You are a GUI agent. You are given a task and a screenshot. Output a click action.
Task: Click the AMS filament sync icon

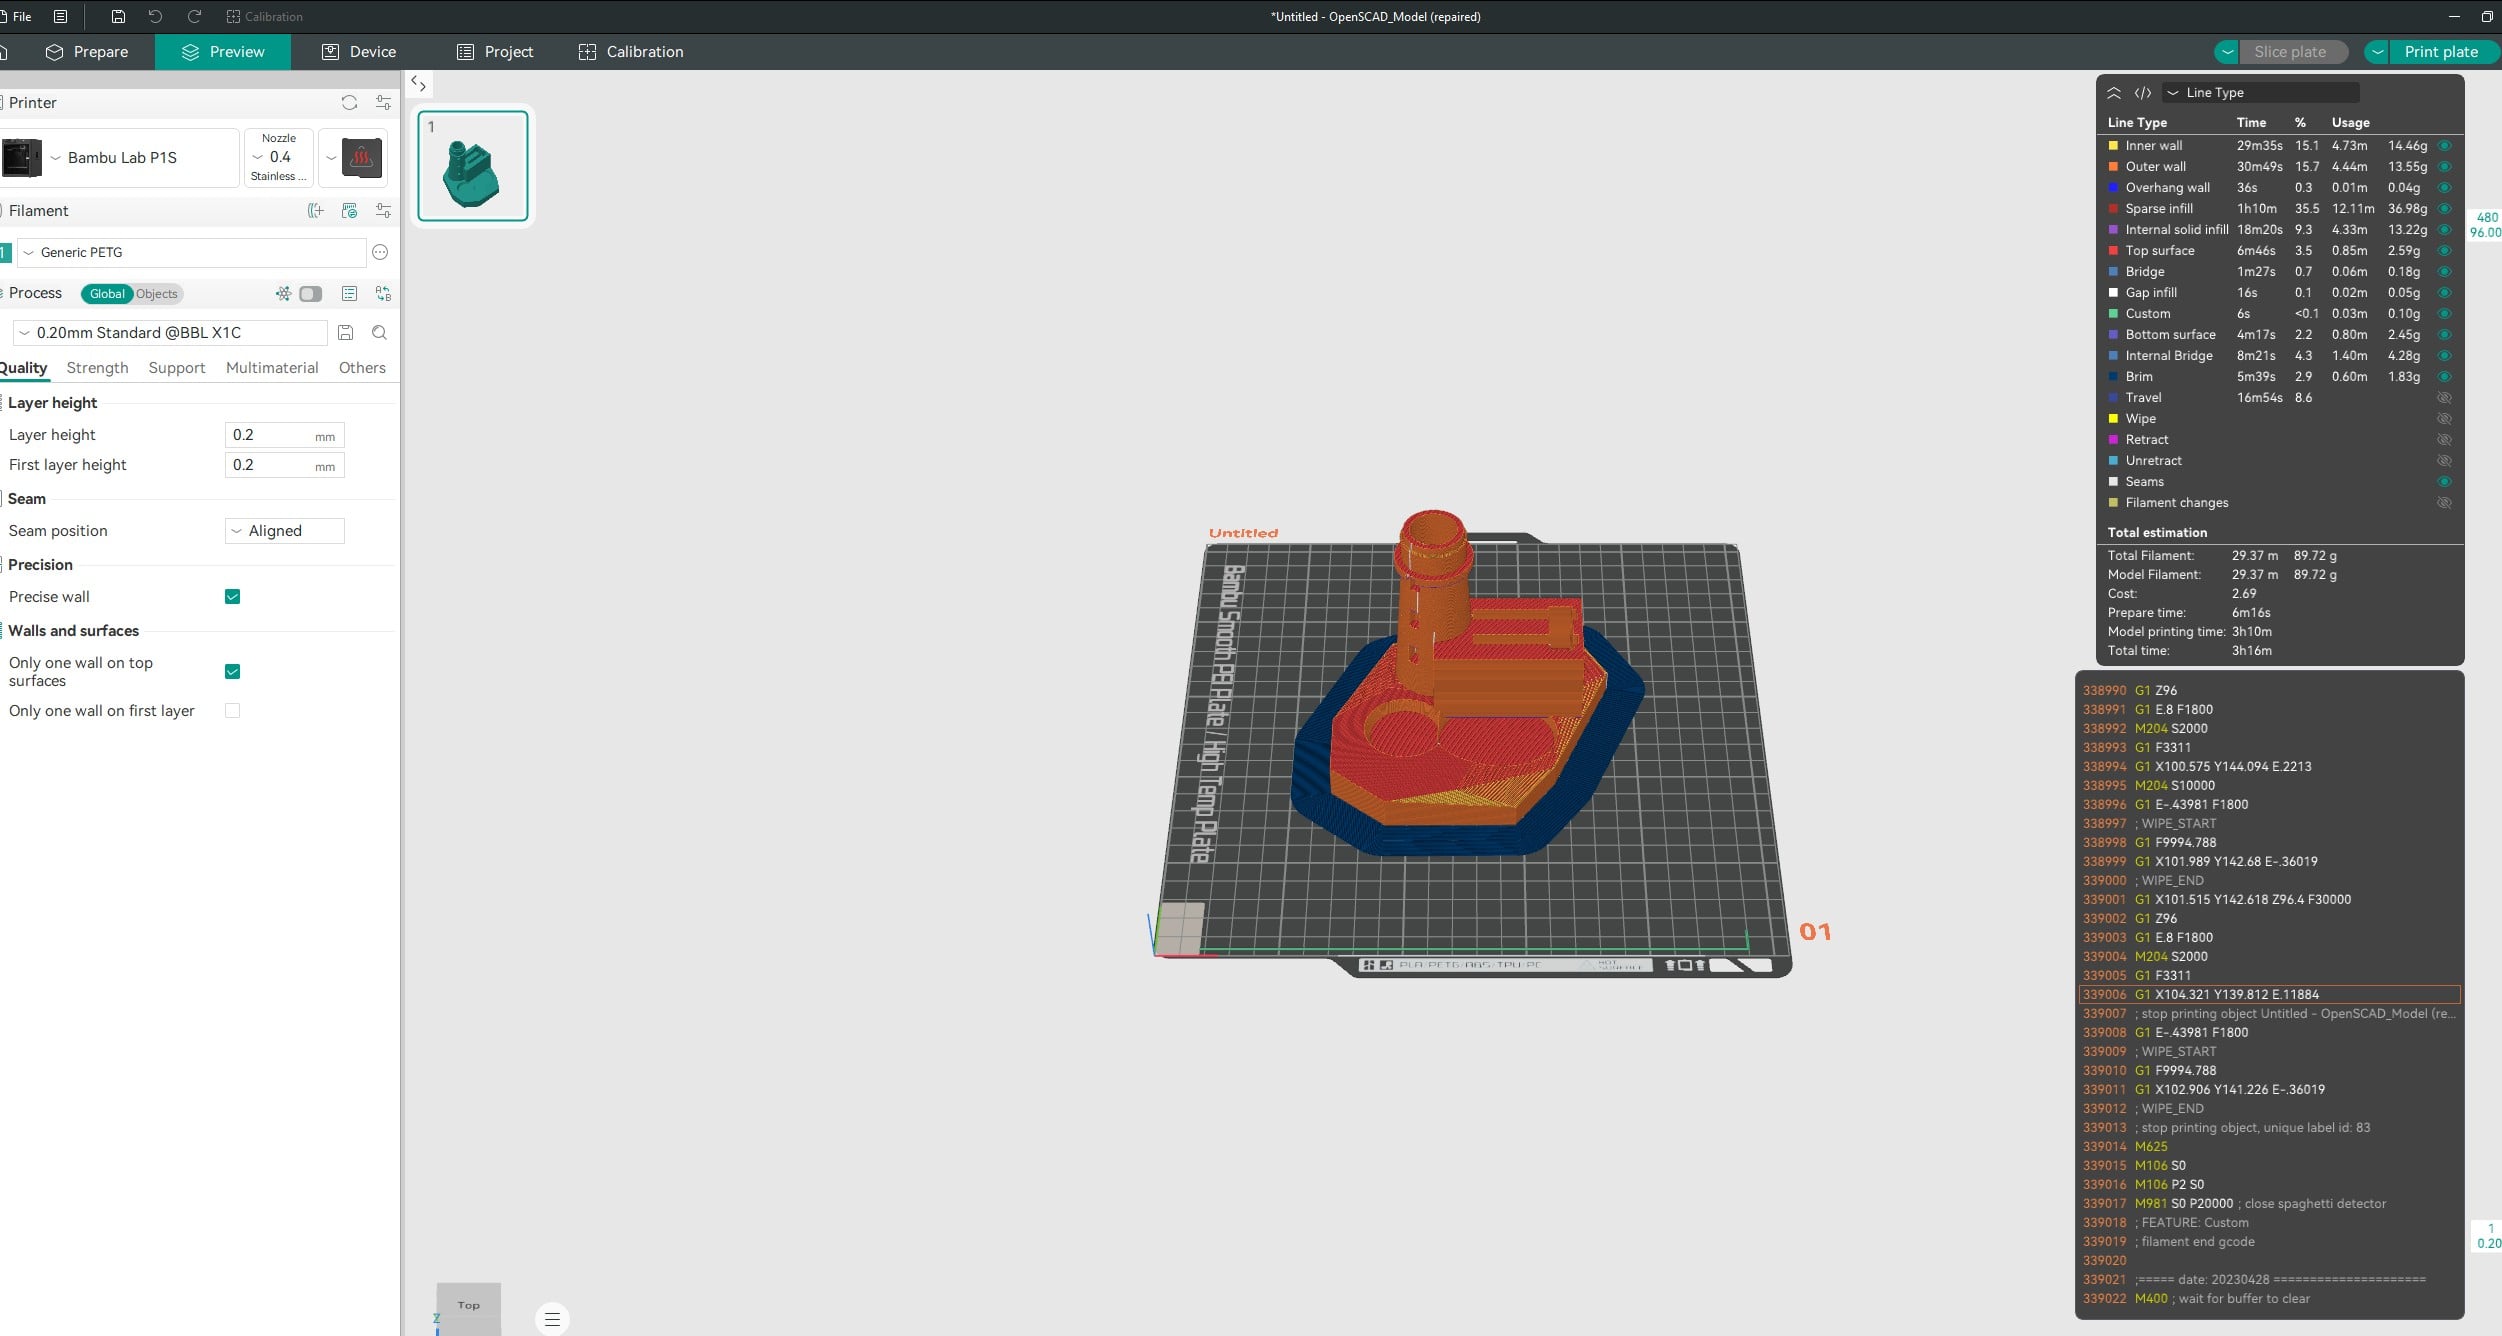coord(349,210)
